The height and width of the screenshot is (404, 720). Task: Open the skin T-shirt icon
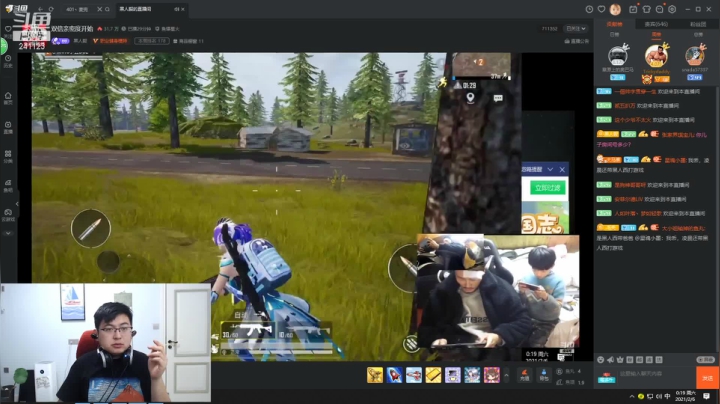[647, 9]
